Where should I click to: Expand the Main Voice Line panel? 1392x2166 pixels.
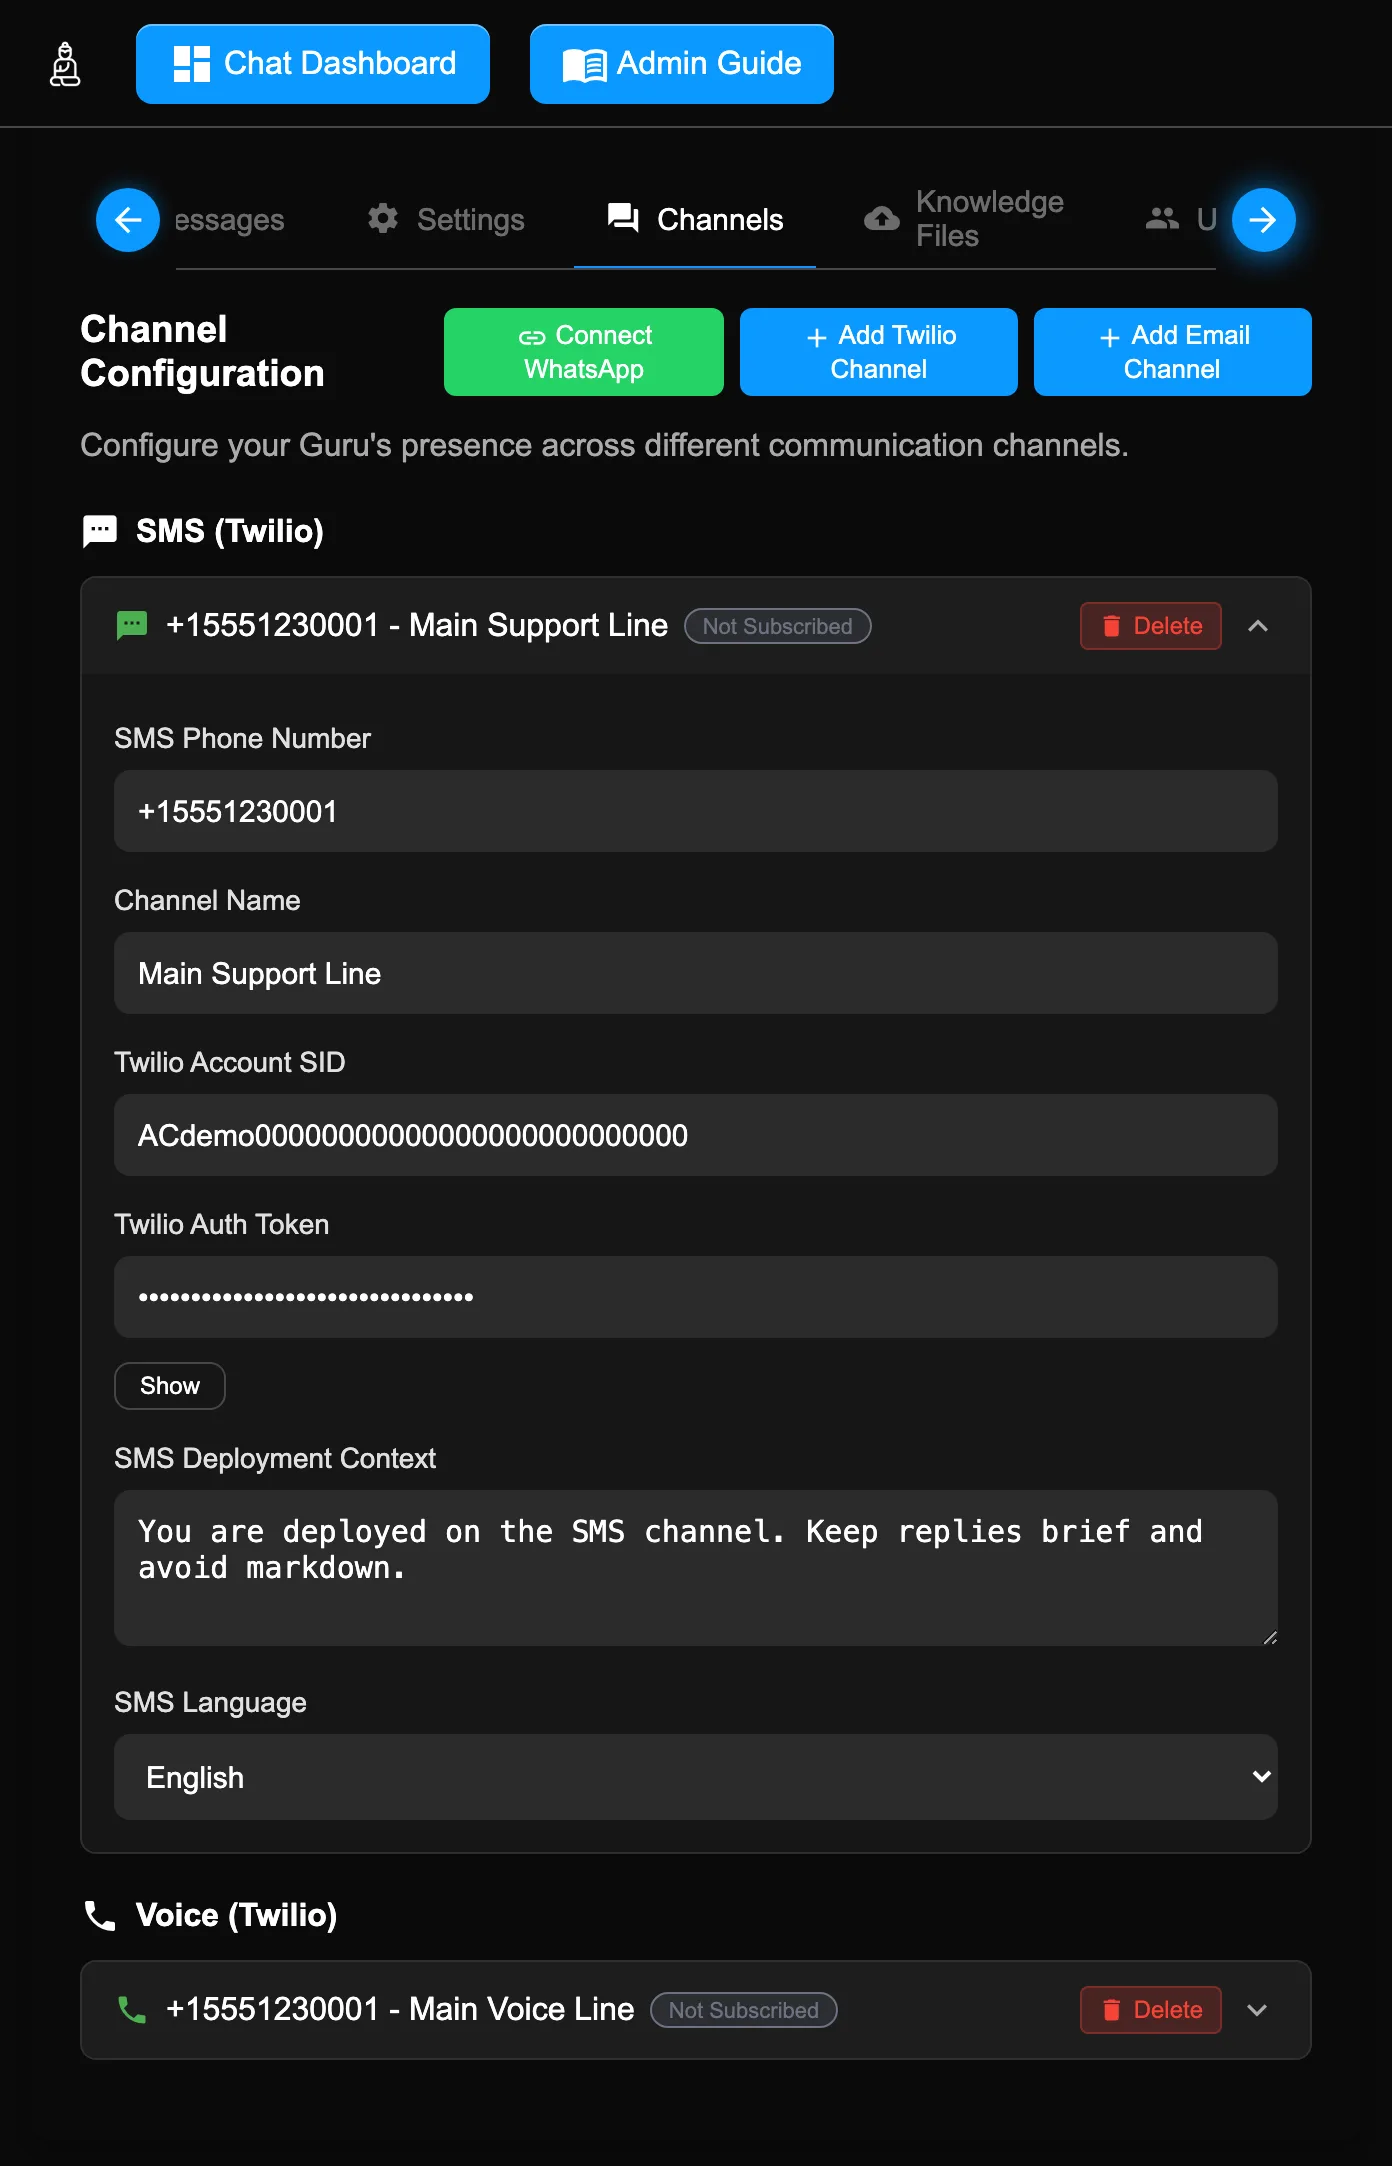click(x=1258, y=2010)
